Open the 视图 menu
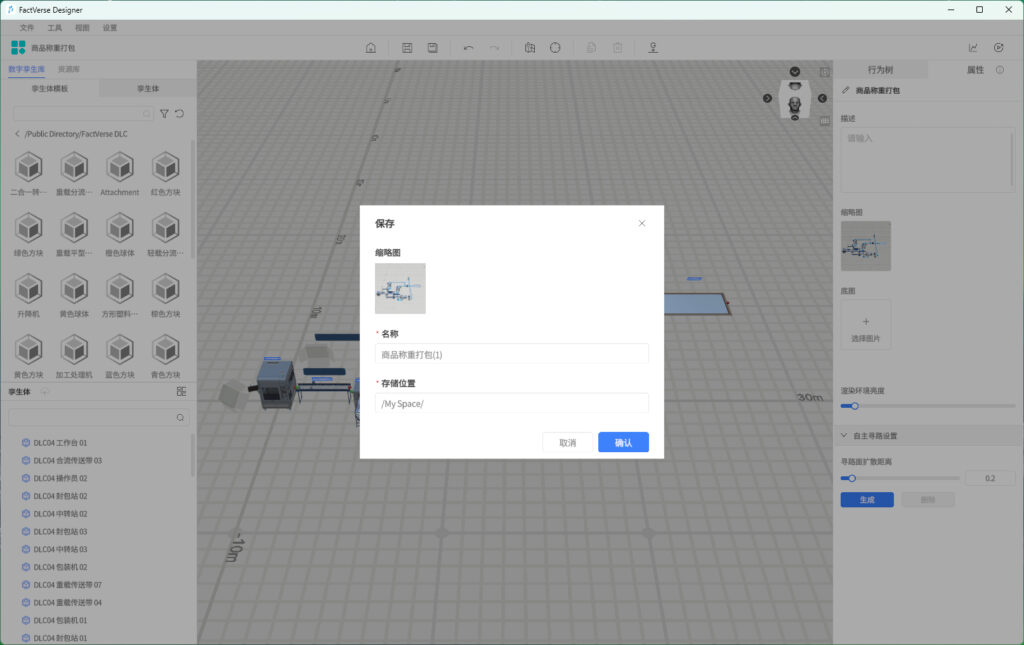 82,28
